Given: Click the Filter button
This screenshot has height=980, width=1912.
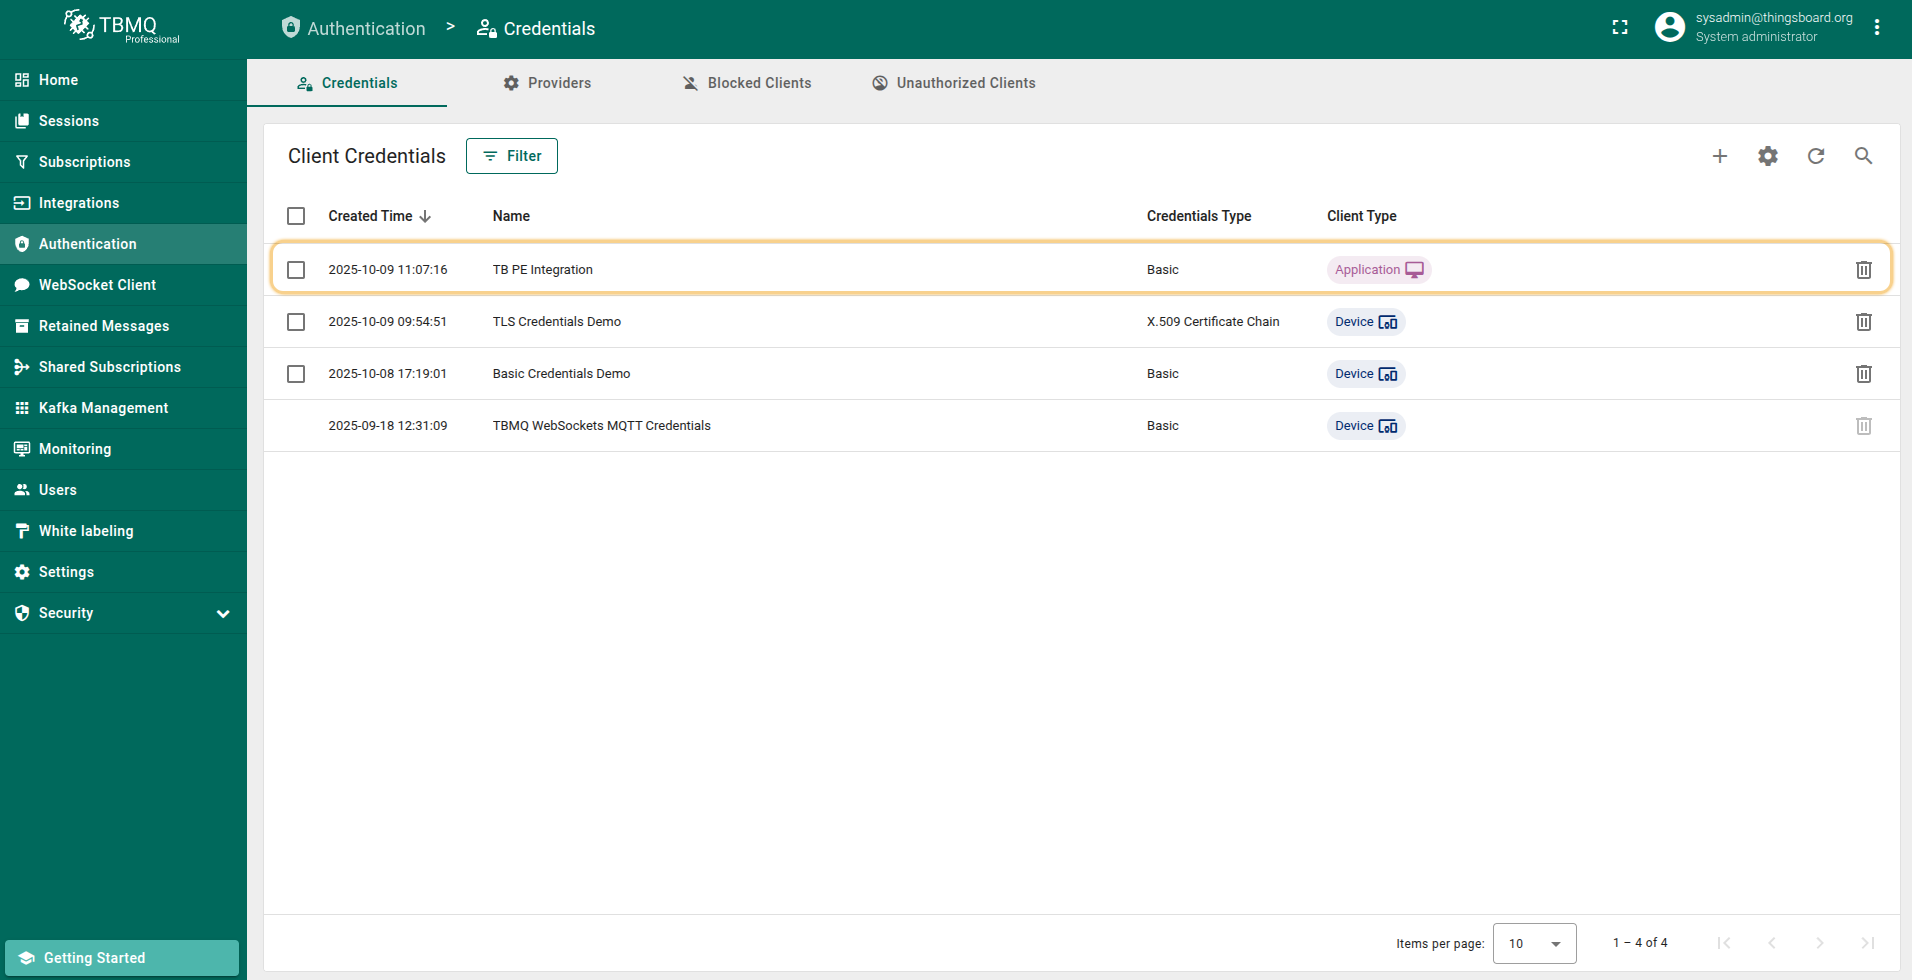Looking at the screenshot, I should [x=512, y=156].
